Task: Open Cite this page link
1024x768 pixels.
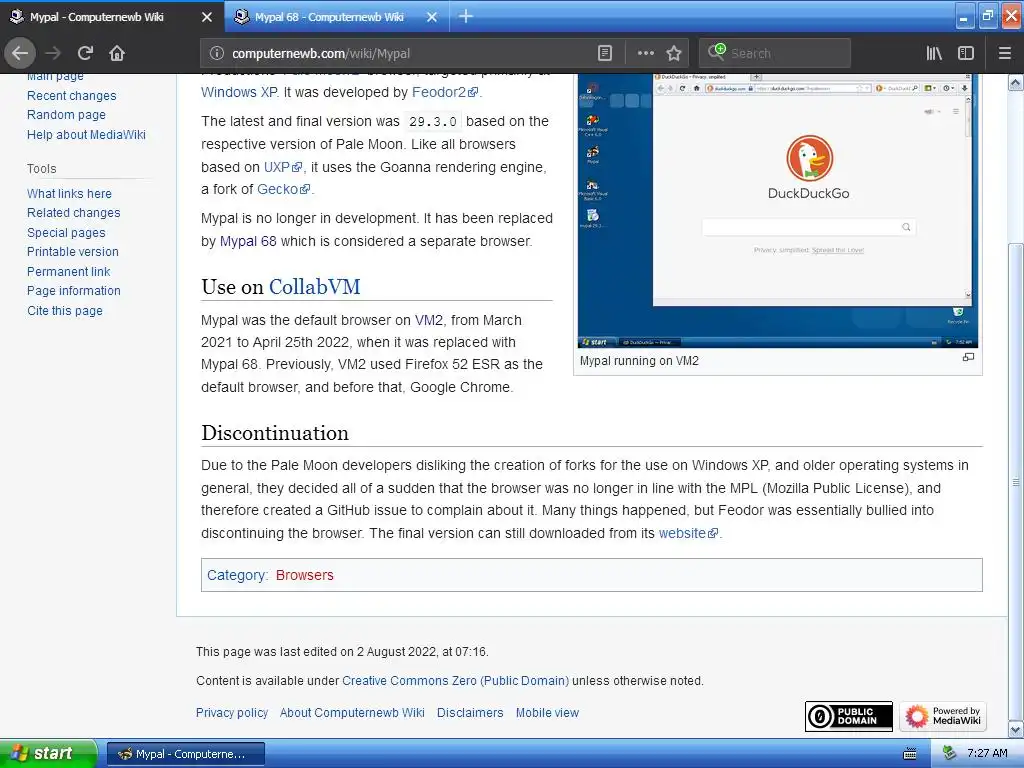Action: pos(65,311)
